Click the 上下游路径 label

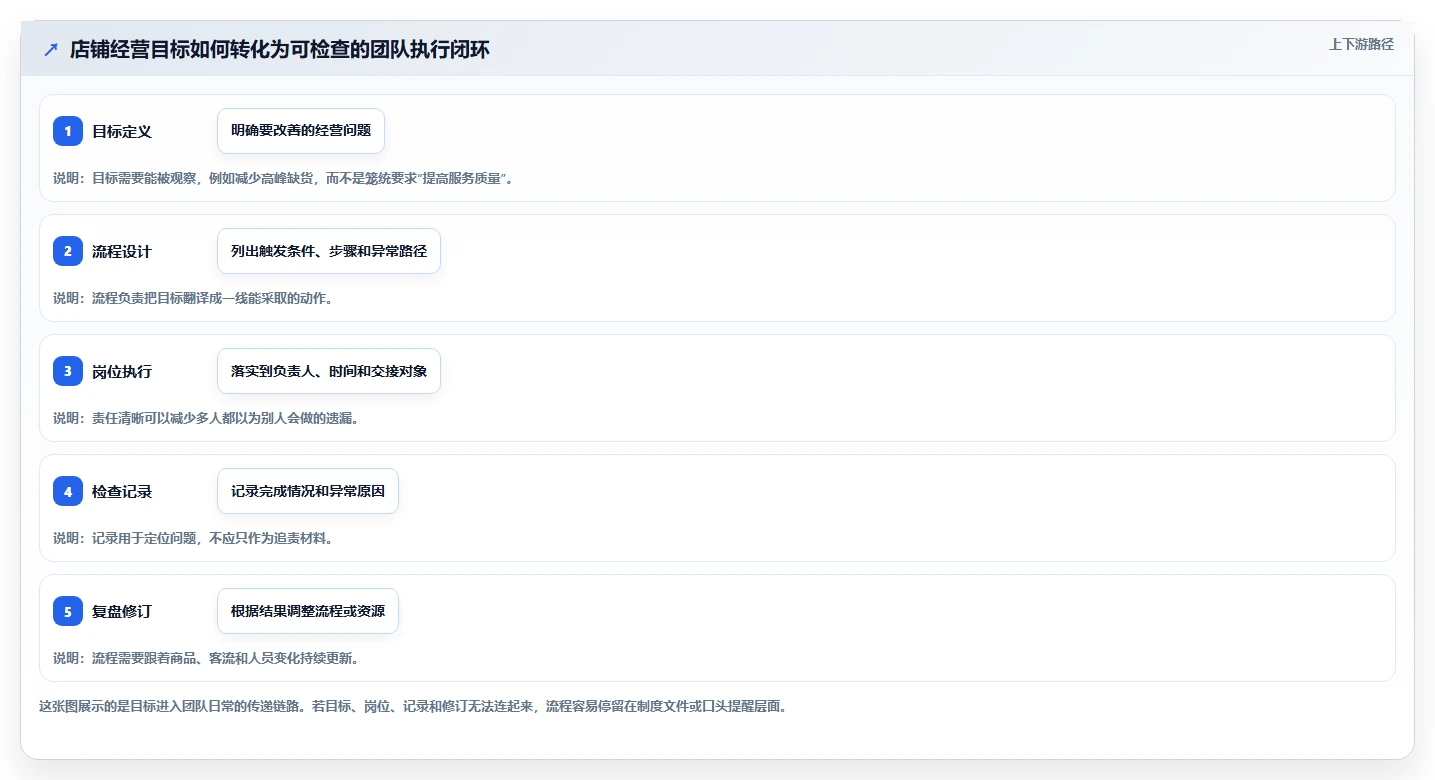click(1361, 44)
